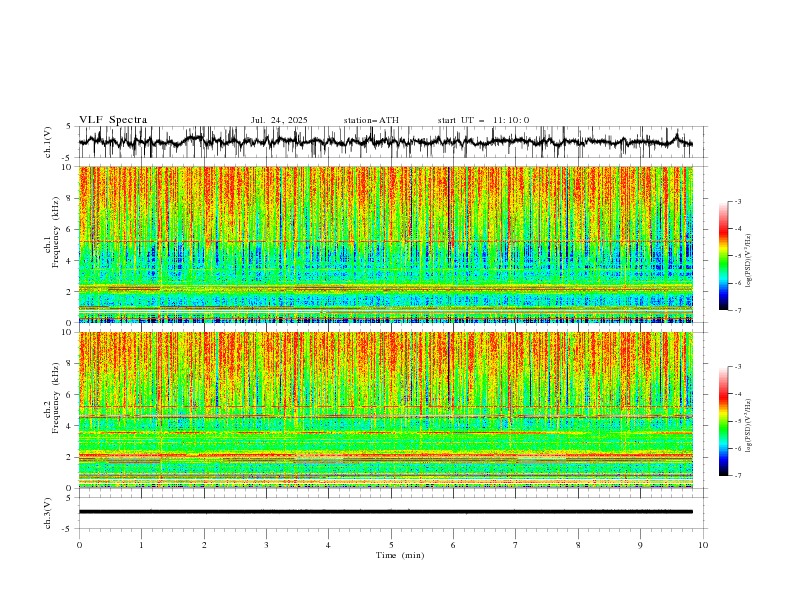Click the ch.1 'Frequency (kHz)' axis label
The height and width of the screenshot is (612, 792).
tap(56, 232)
